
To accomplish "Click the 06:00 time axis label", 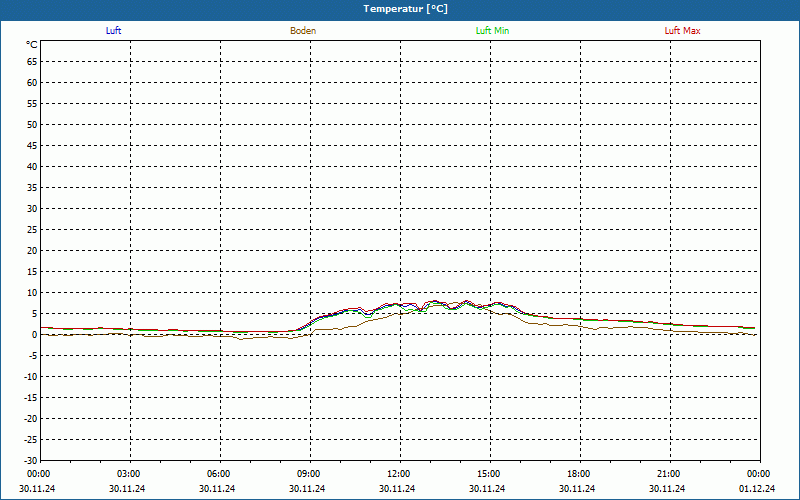I will [x=219, y=474].
